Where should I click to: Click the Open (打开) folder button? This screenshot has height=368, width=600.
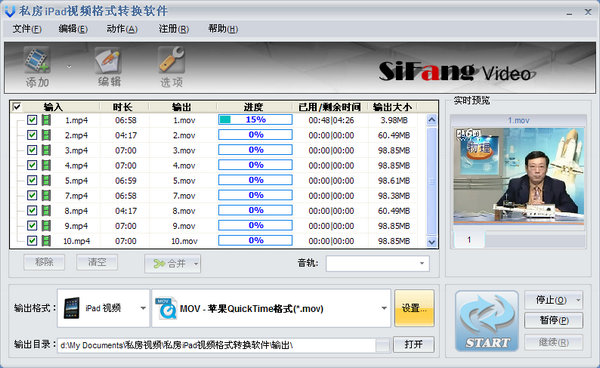point(413,344)
